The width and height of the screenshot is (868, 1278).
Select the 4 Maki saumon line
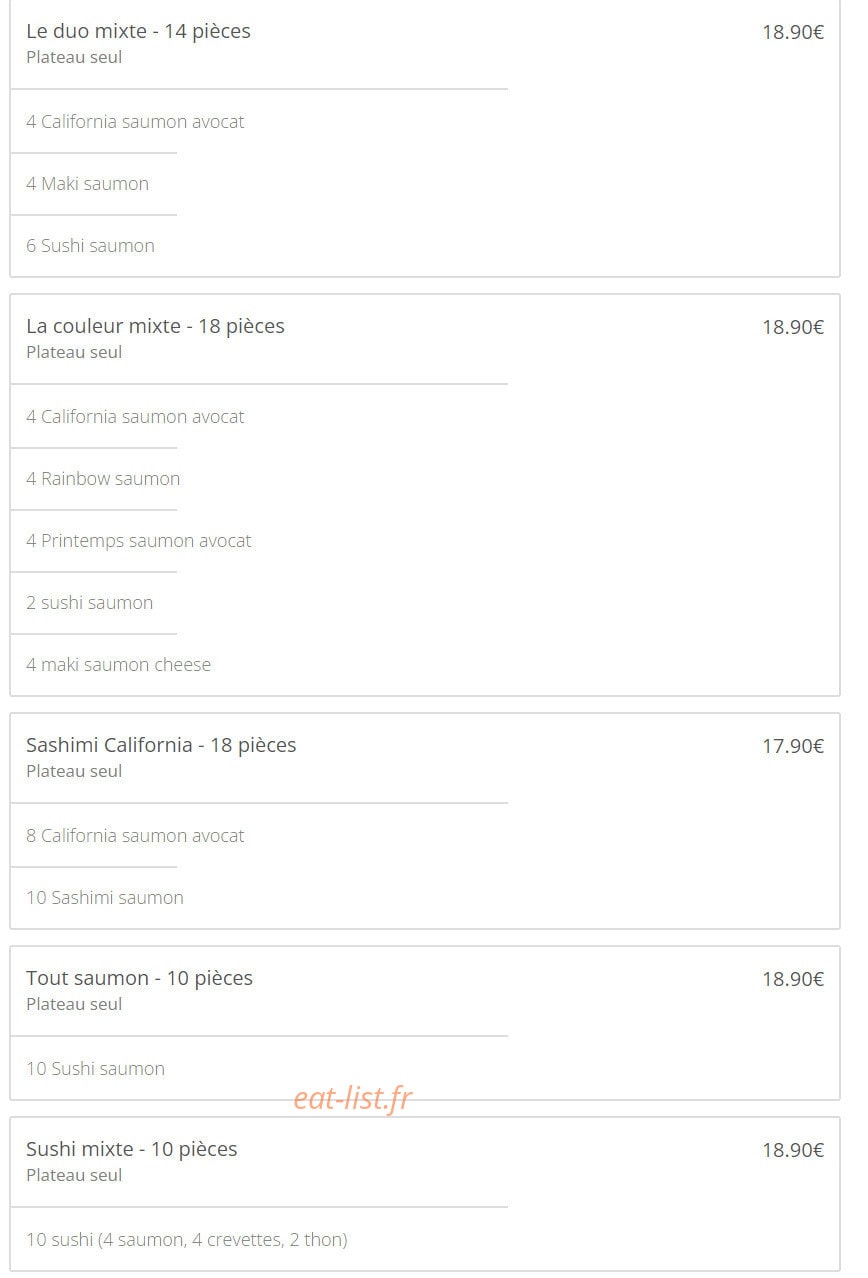[x=87, y=184]
